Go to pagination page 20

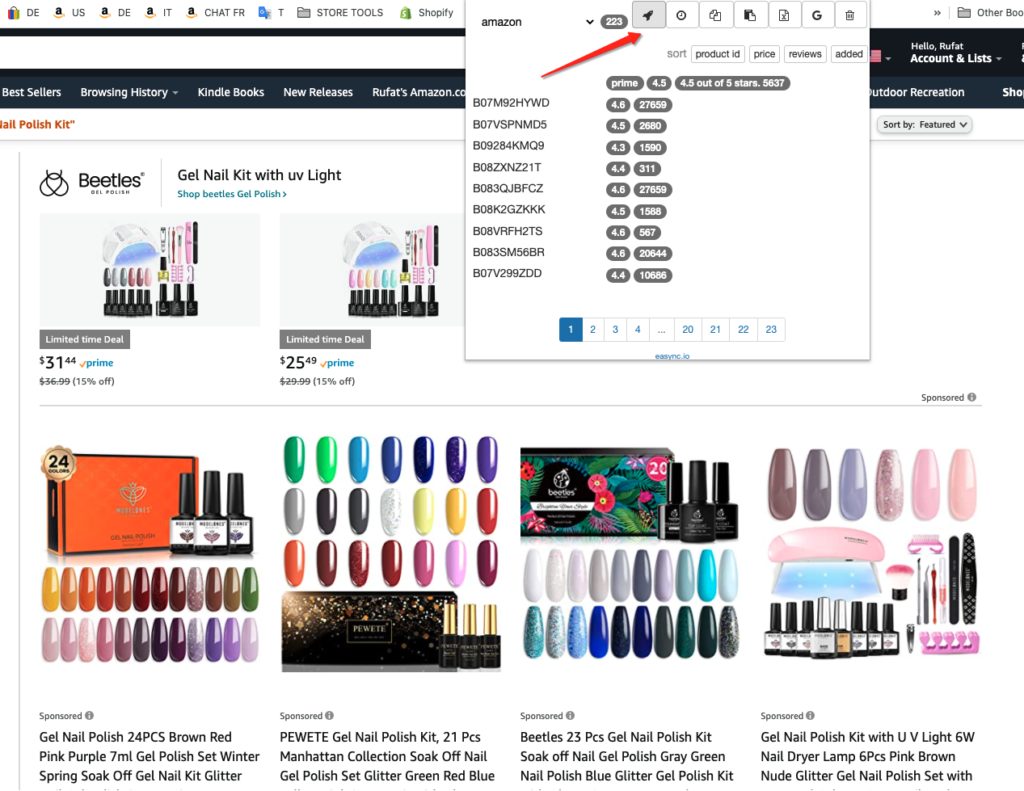[x=688, y=329]
